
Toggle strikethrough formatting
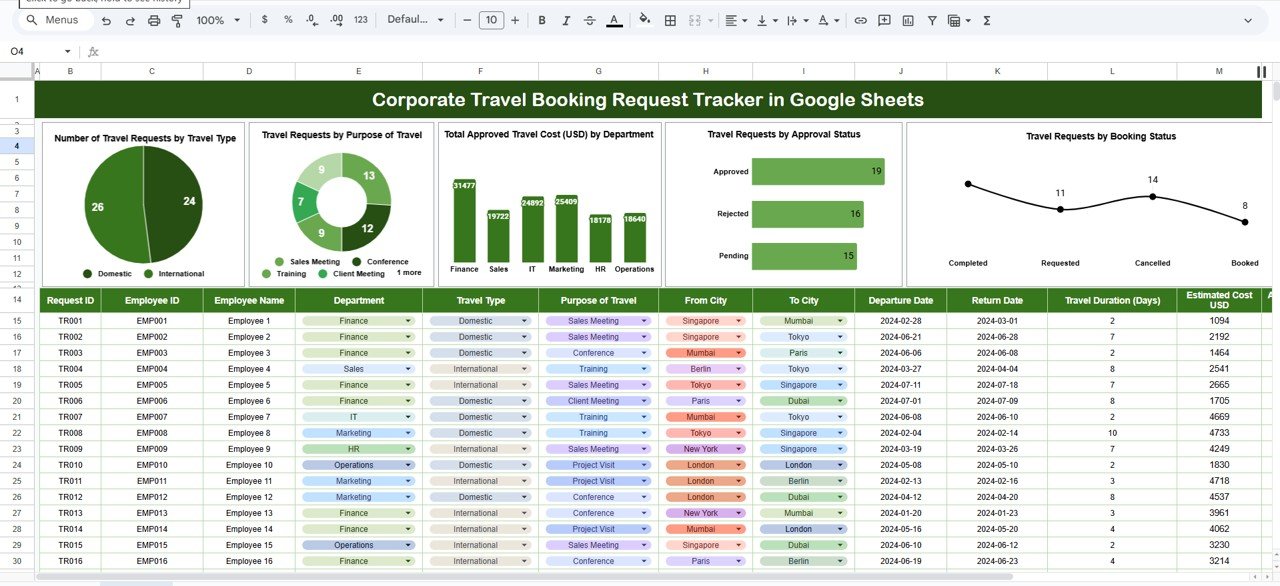589,20
